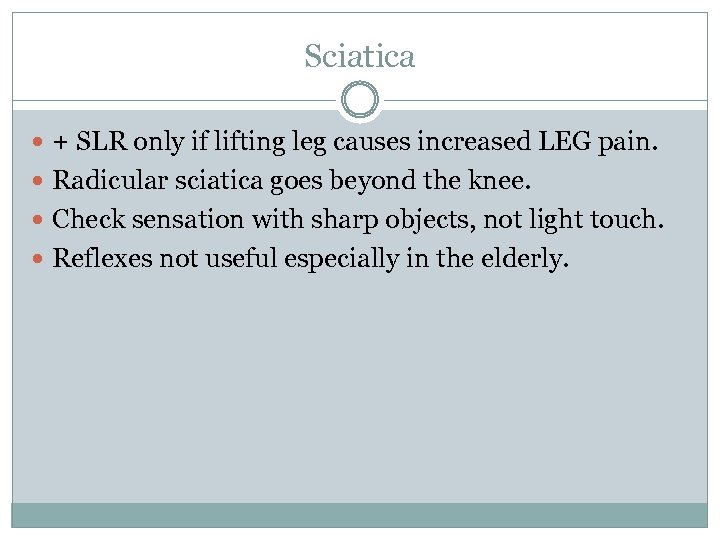
Task: Click the dark teal footer bar
Action: click(360, 514)
